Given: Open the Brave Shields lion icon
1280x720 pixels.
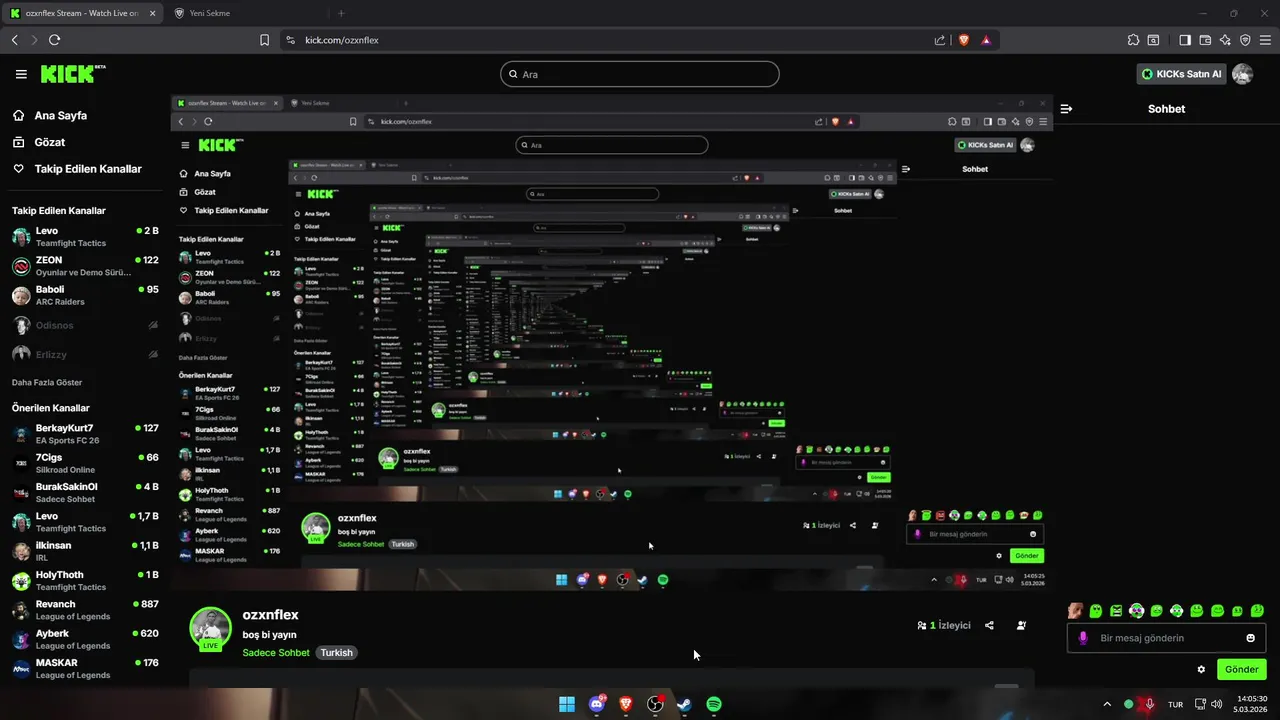Looking at the screenshot, I should tap(964, 40).
